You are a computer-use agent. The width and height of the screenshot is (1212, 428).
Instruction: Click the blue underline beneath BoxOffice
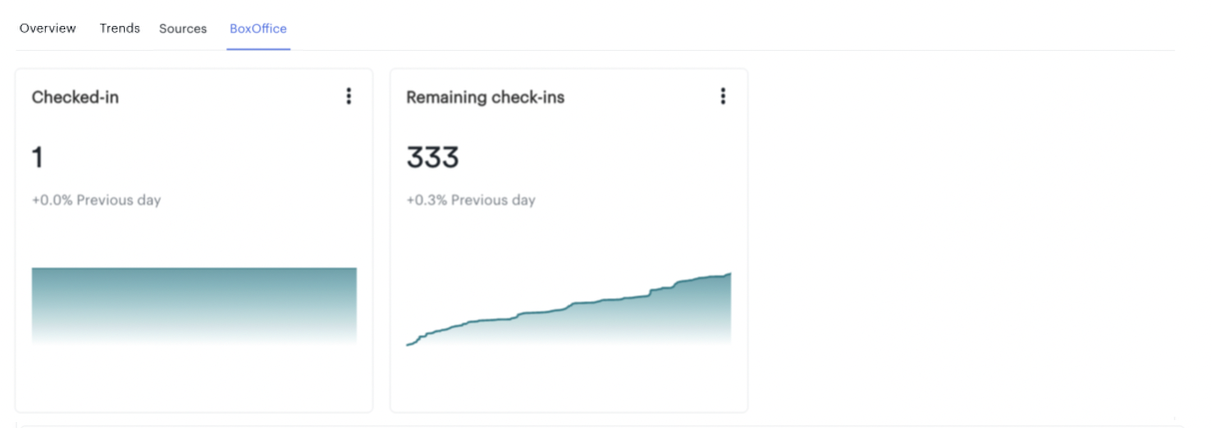pos(258,49)
